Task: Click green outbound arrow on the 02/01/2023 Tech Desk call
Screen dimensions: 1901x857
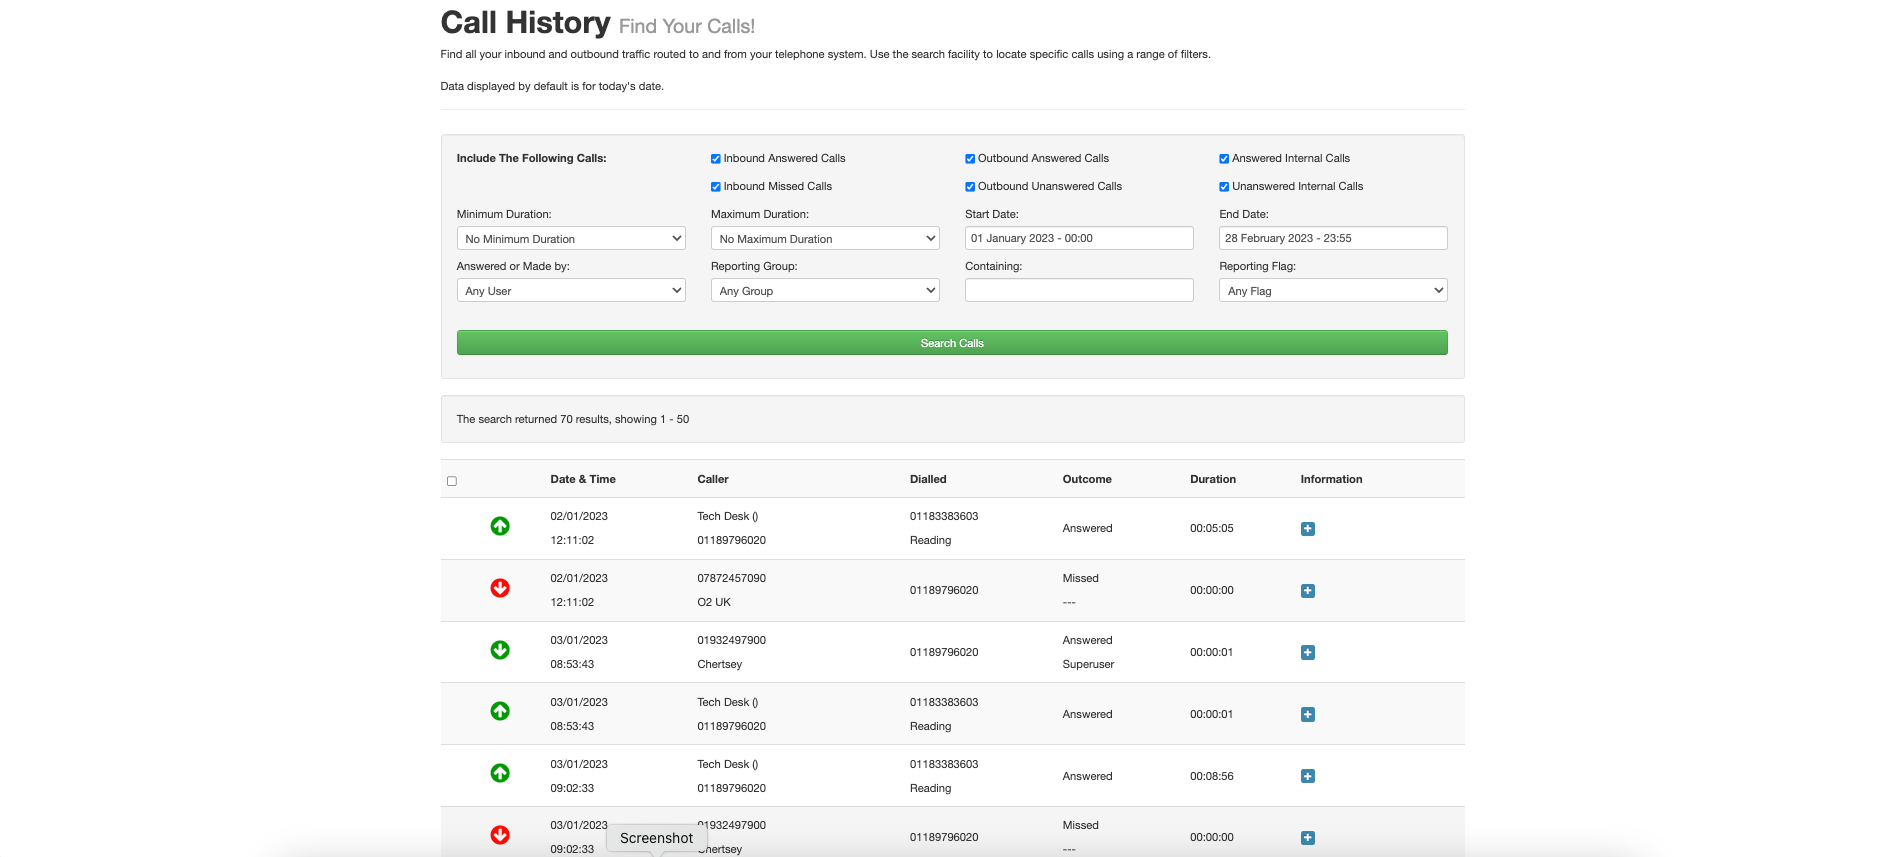Action: 500,526
